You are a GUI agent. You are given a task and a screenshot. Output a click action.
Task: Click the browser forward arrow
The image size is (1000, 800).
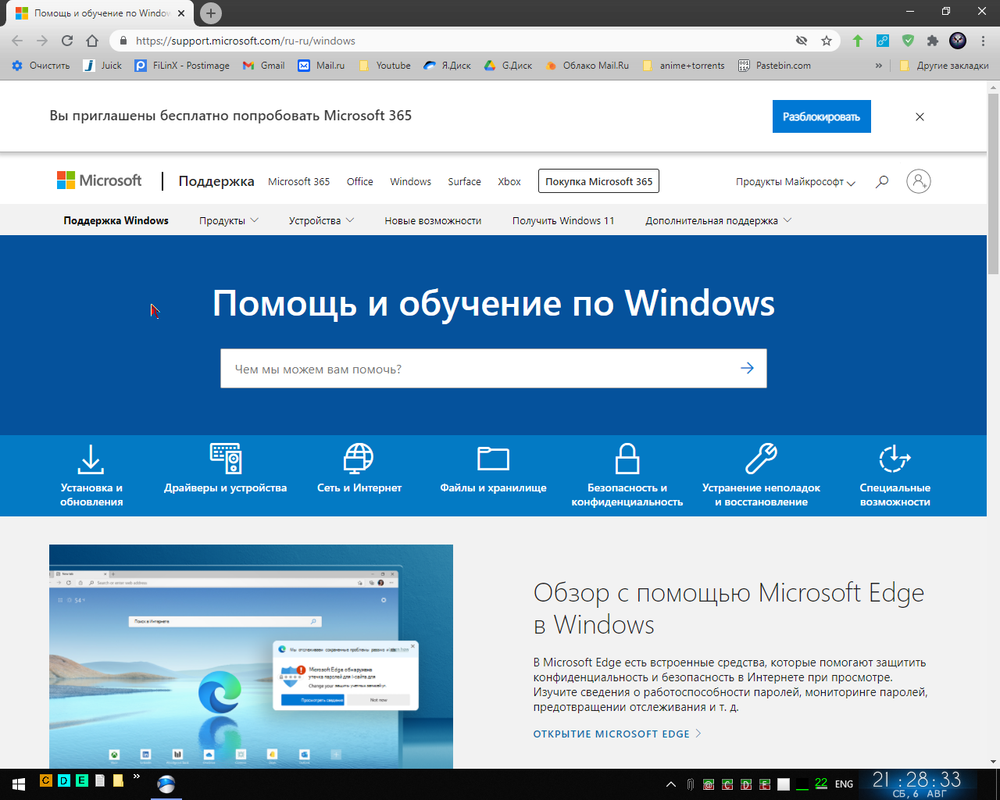(x=42, y=41)
